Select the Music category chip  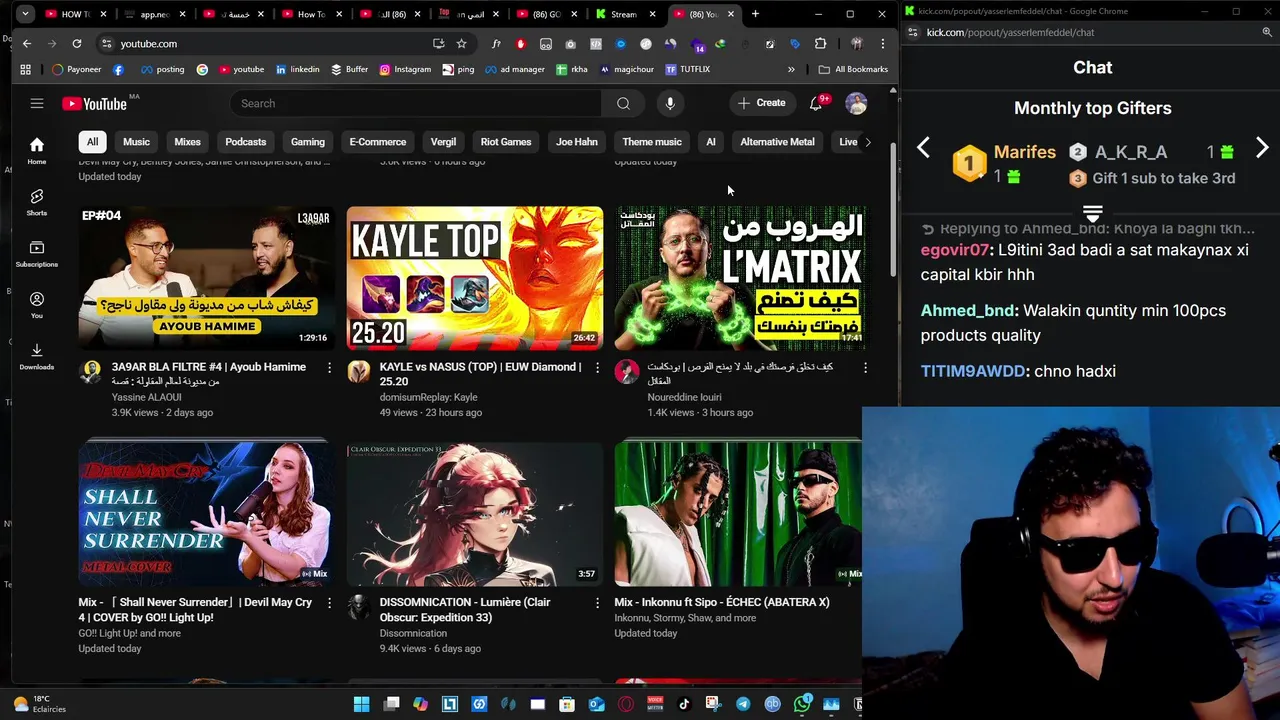[x=136, y=142]
